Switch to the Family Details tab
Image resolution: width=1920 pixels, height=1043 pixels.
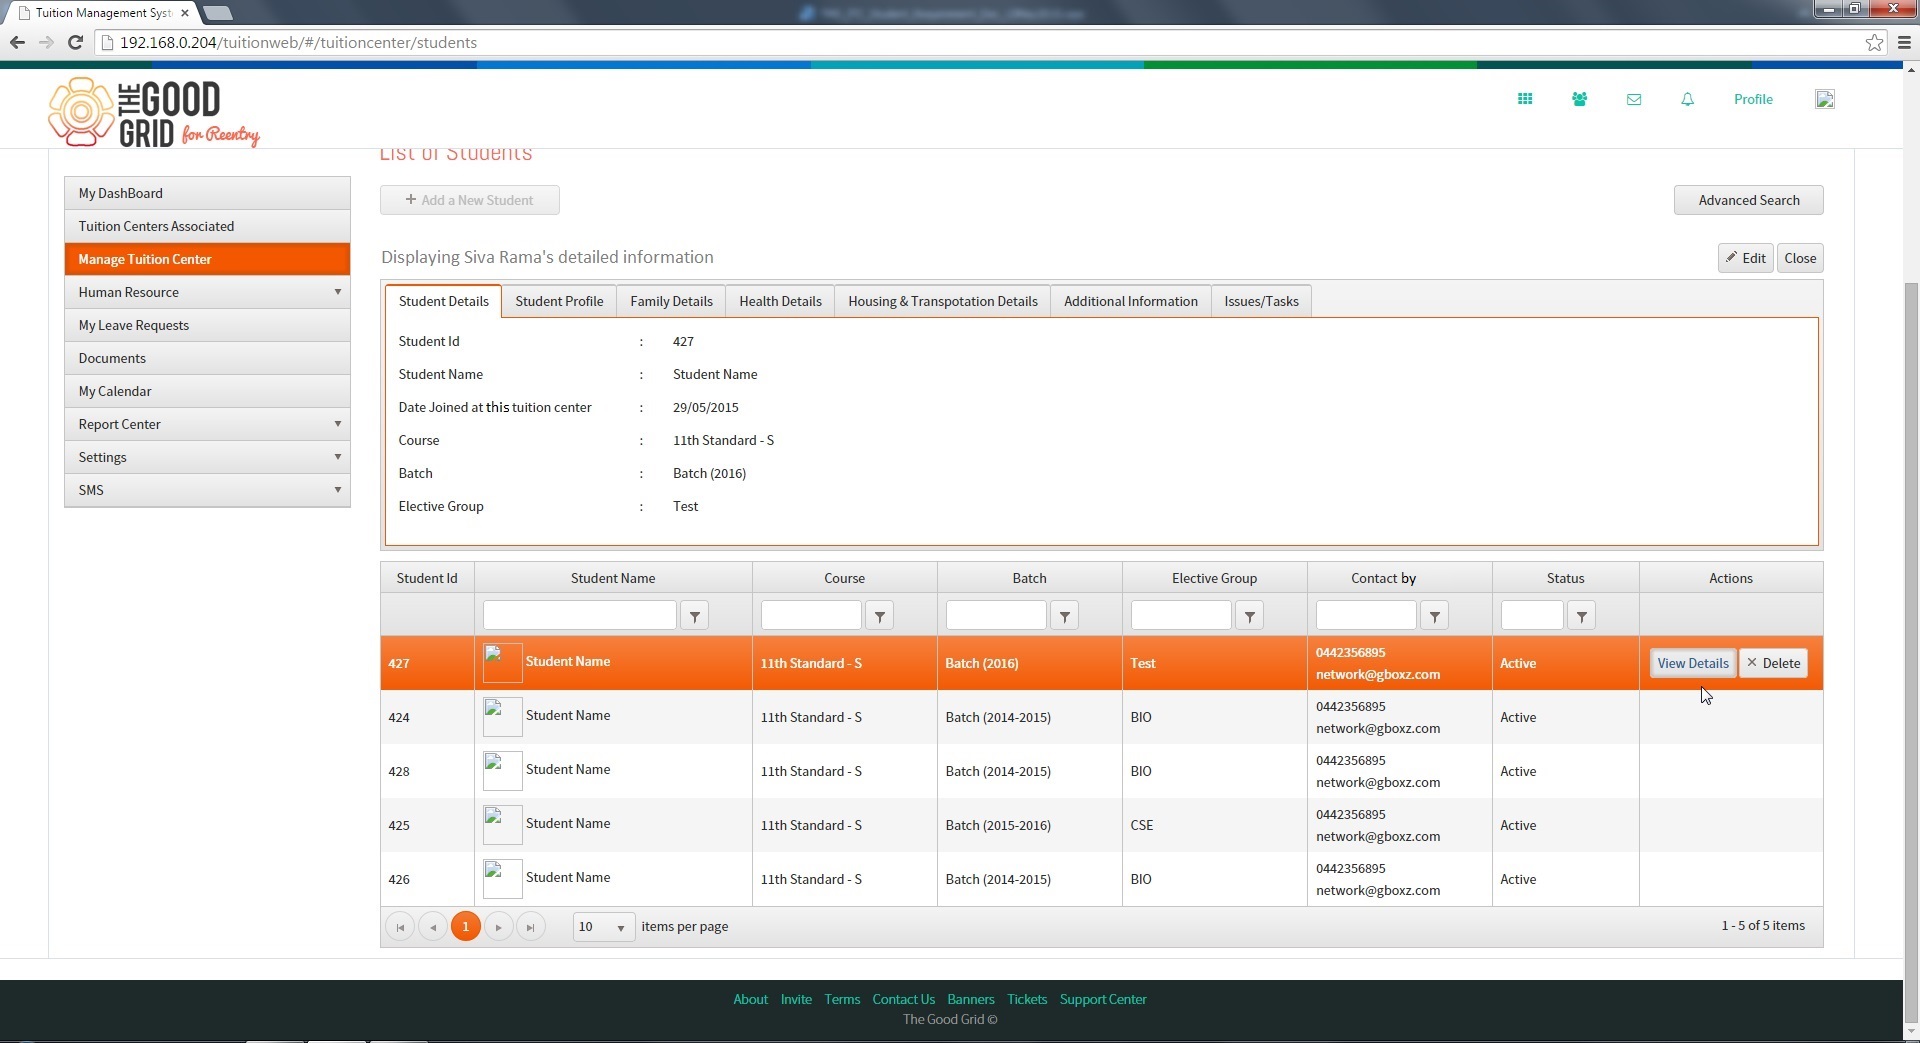671,301
